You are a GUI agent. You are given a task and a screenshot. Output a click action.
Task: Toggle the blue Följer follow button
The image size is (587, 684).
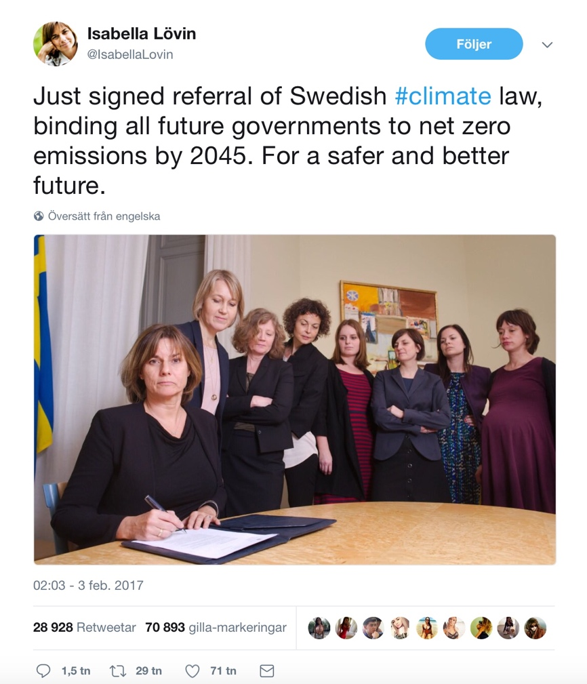(x=474, y=44)
